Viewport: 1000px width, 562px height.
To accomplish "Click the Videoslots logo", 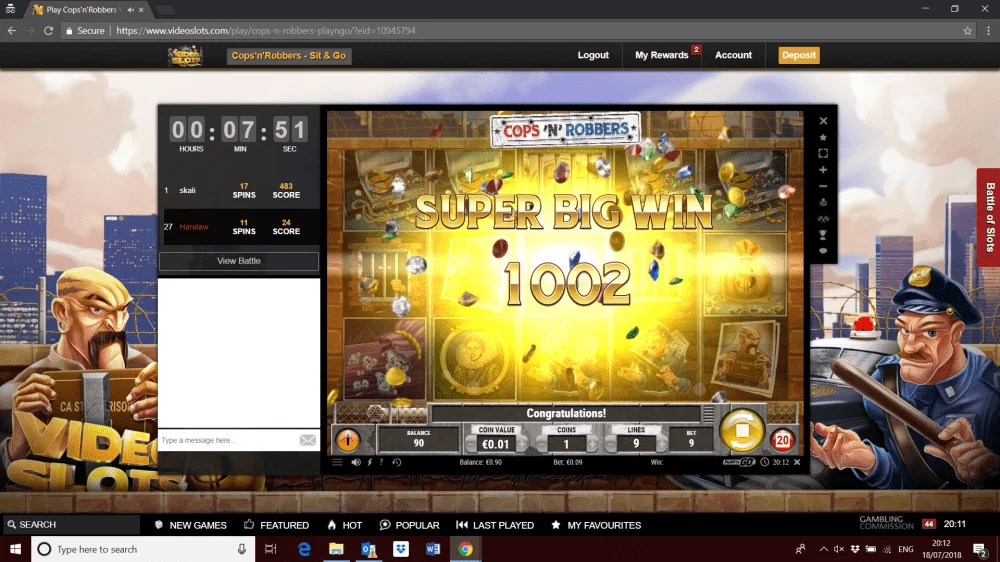I will tap(186, 56).
